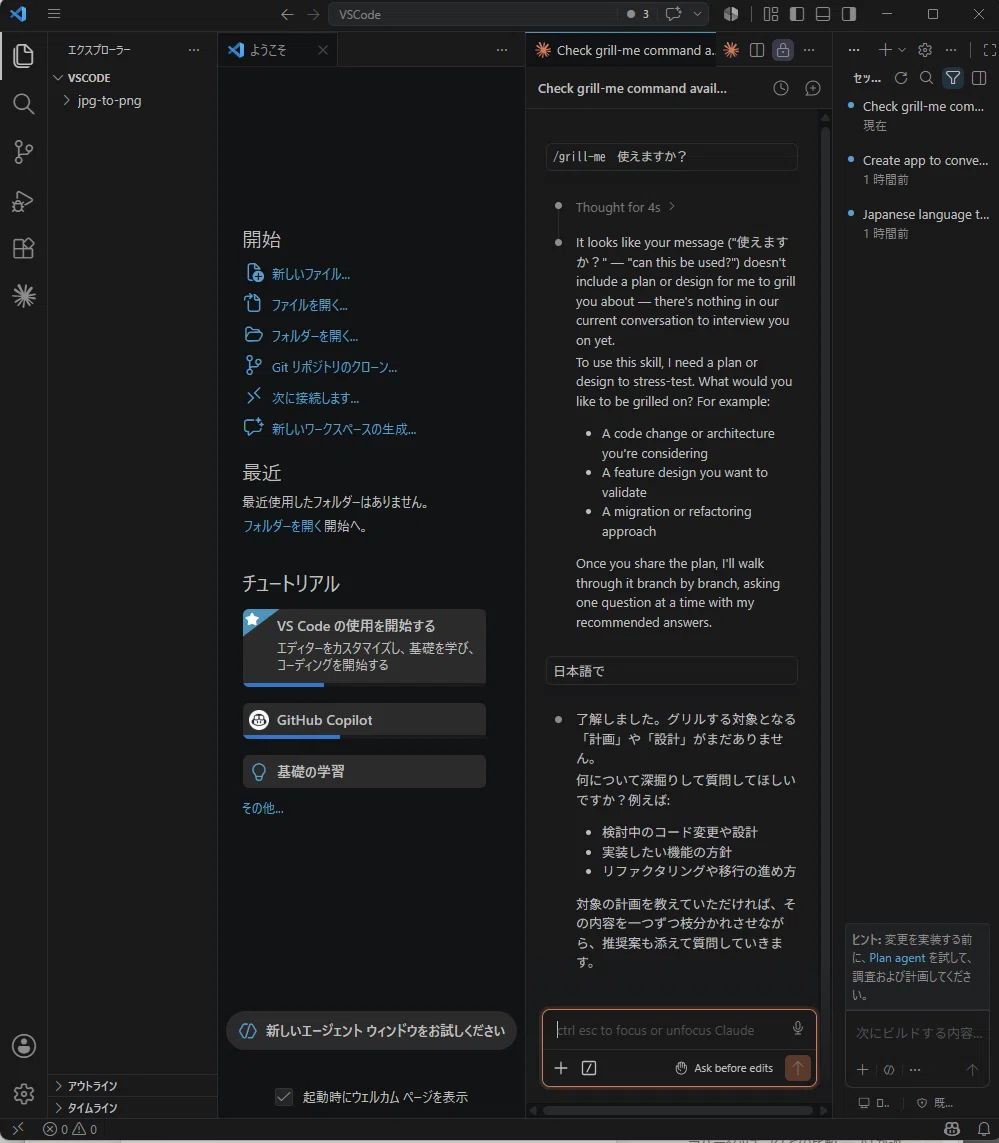The width and height of the screenshot is (999, 1143).
Task: Open the Extensions view
Action: tap(23, 249)
